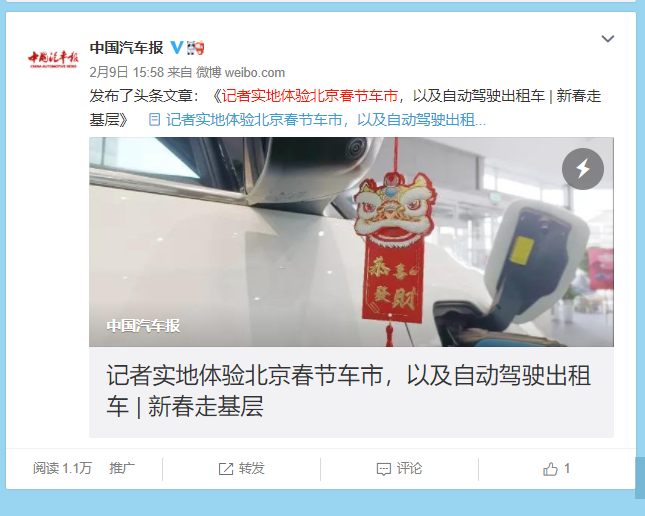Click the 转发 repost button
The height and width of the screenshot is (516, 645).
coord(241,469)
